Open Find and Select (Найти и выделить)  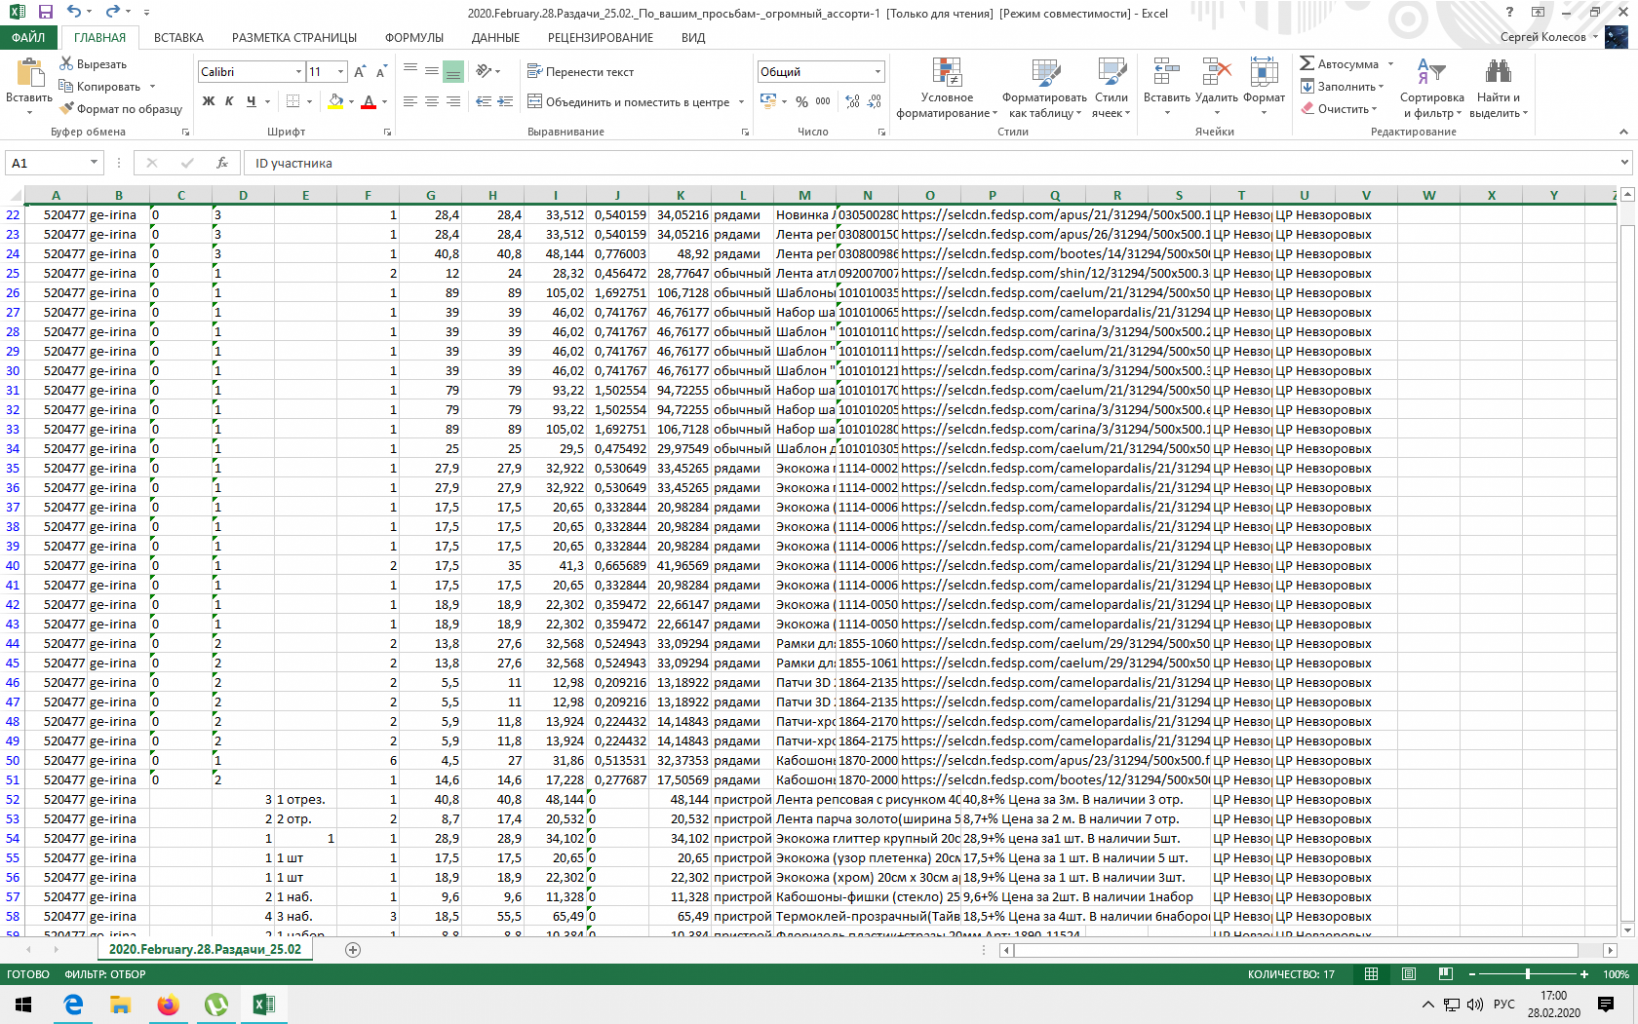1498,88
